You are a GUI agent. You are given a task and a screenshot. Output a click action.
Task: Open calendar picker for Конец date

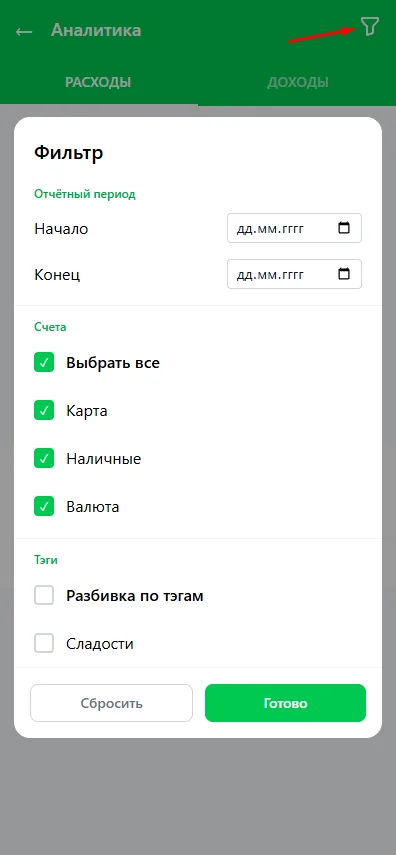click(344, 274)
